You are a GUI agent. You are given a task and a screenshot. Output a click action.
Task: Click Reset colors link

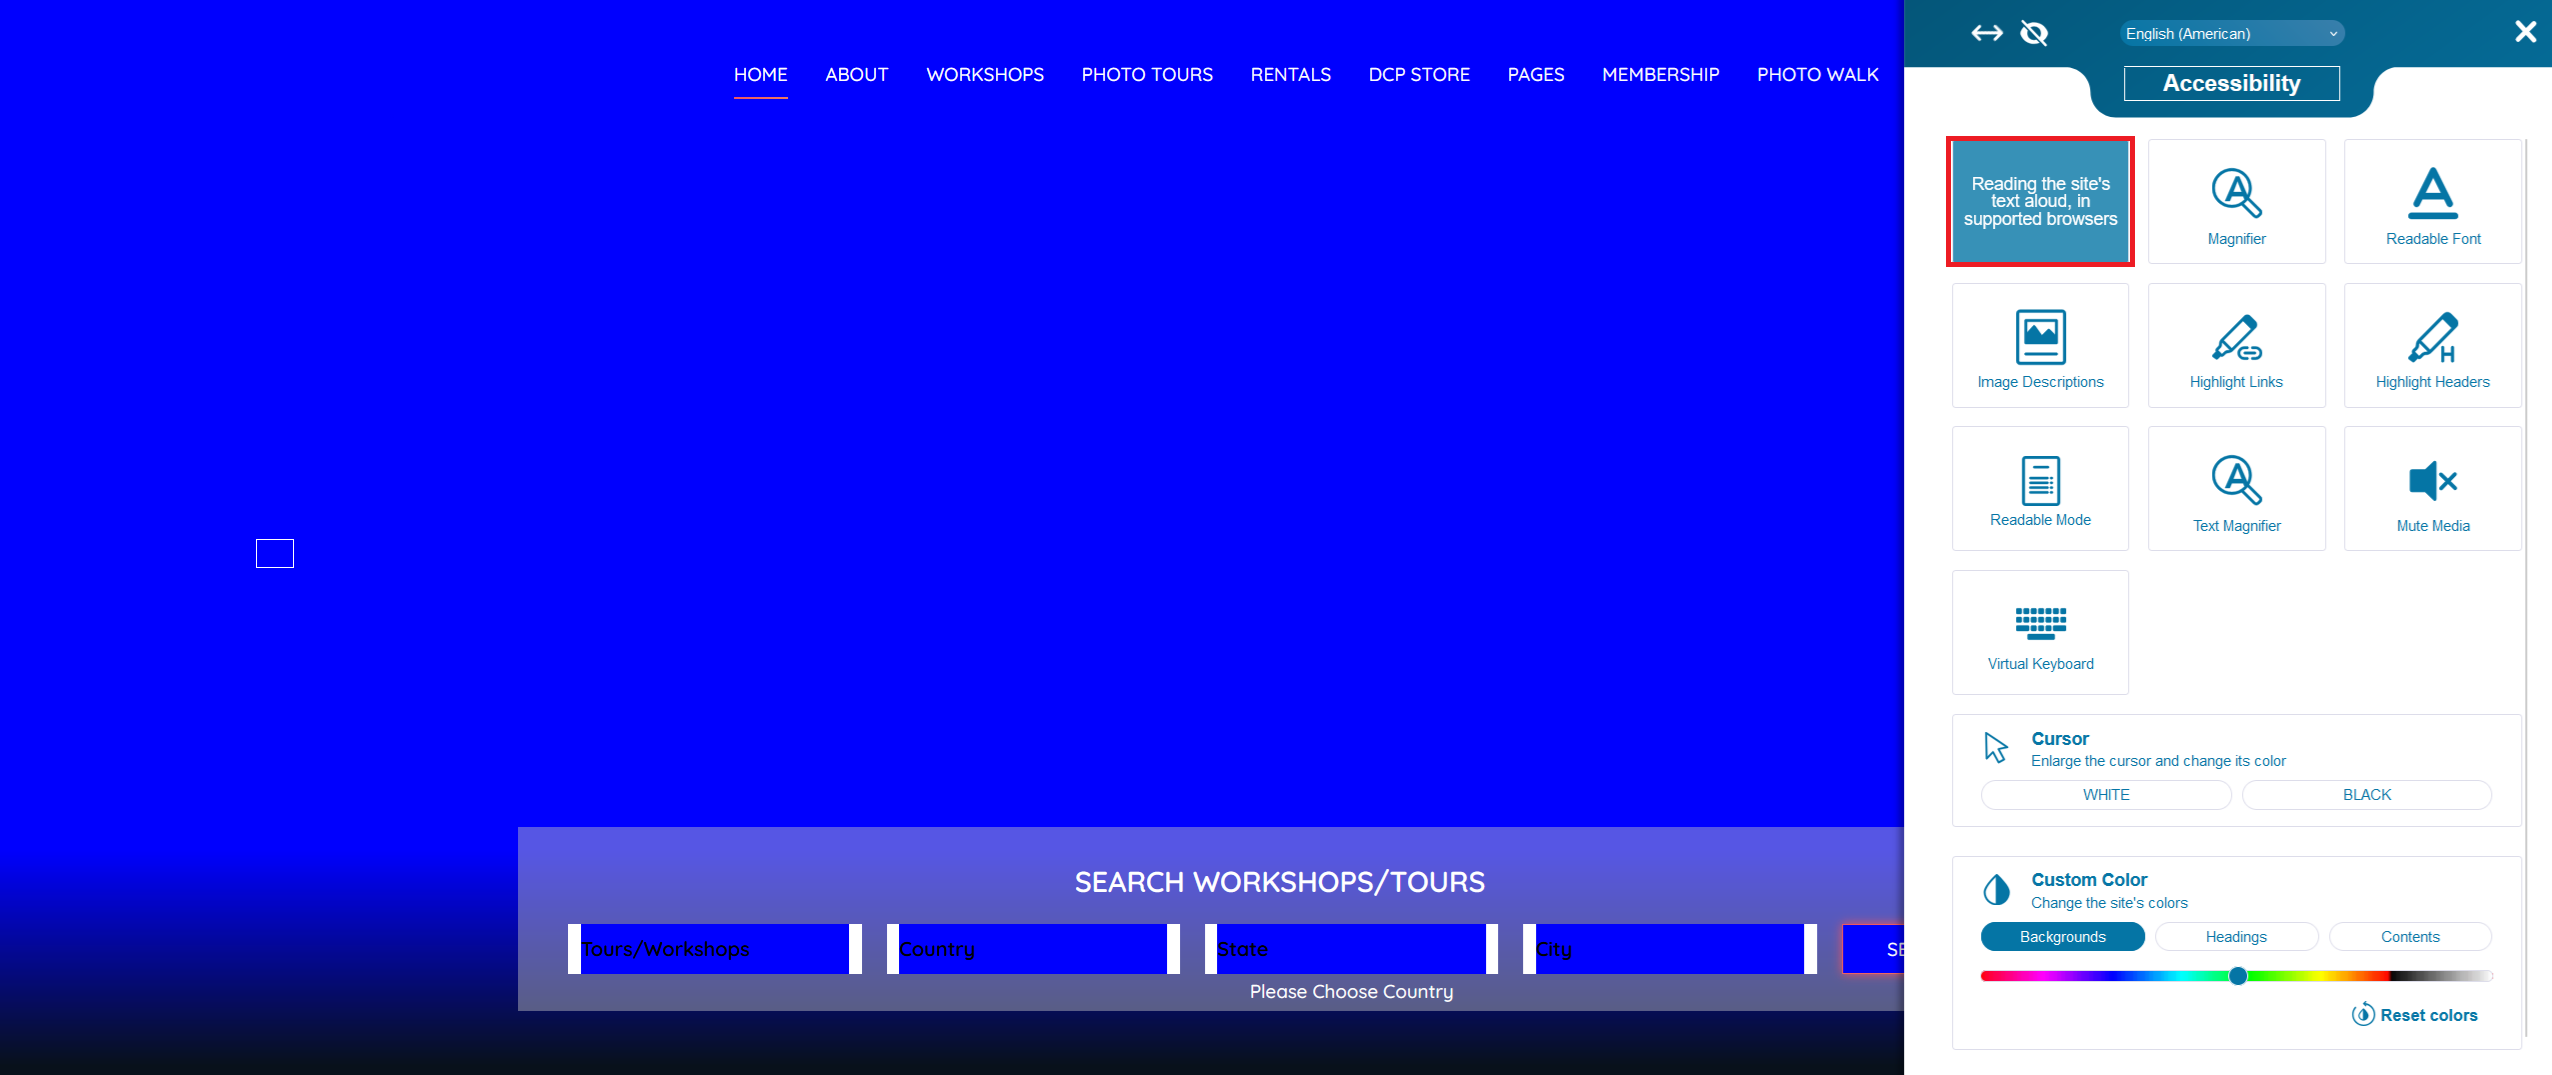[x=2415, y=1015]
